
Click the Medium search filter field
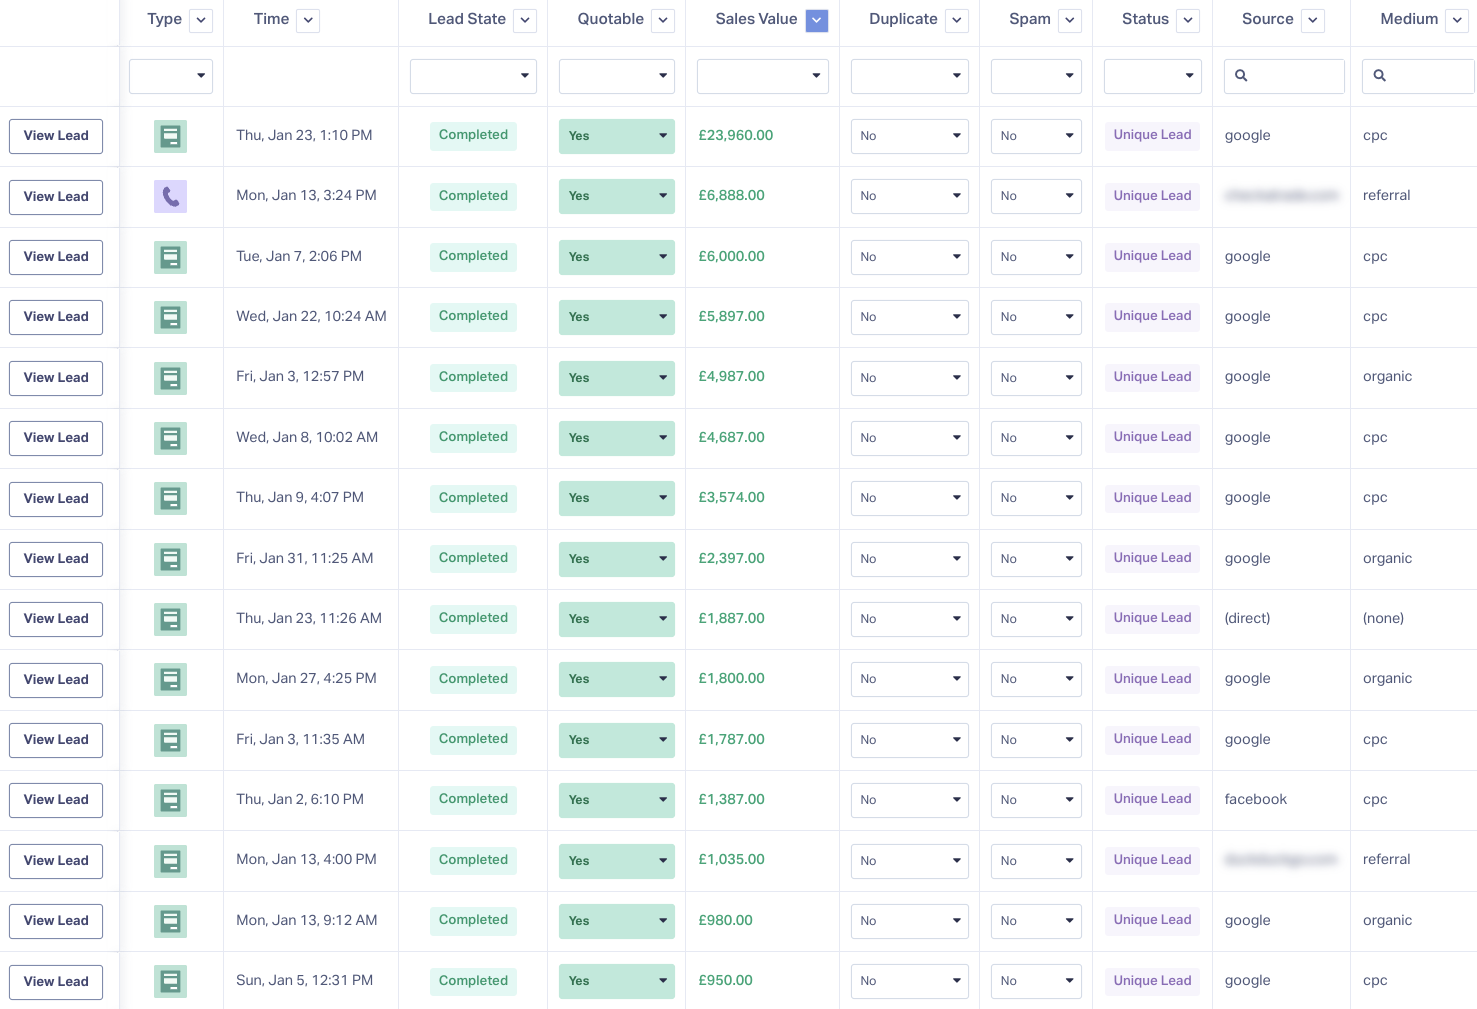[x=1418, y=76]
